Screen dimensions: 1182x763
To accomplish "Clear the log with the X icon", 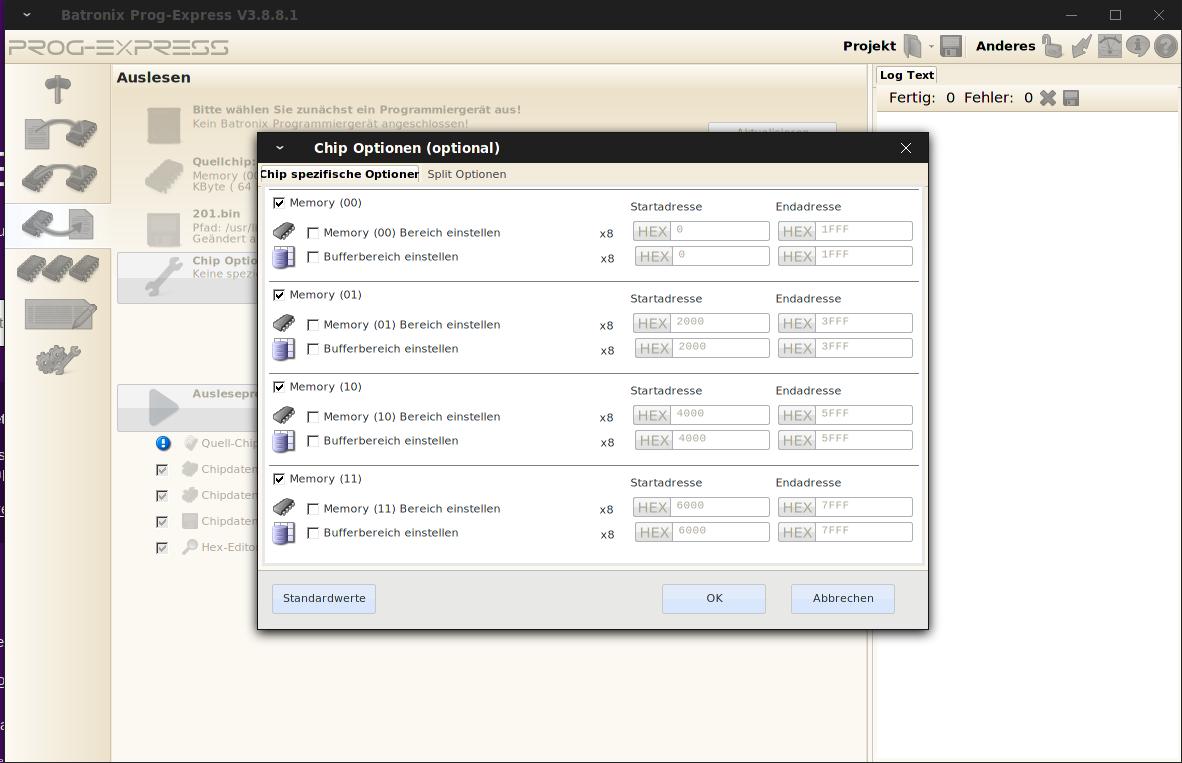I will click(x=1048, y=97).
